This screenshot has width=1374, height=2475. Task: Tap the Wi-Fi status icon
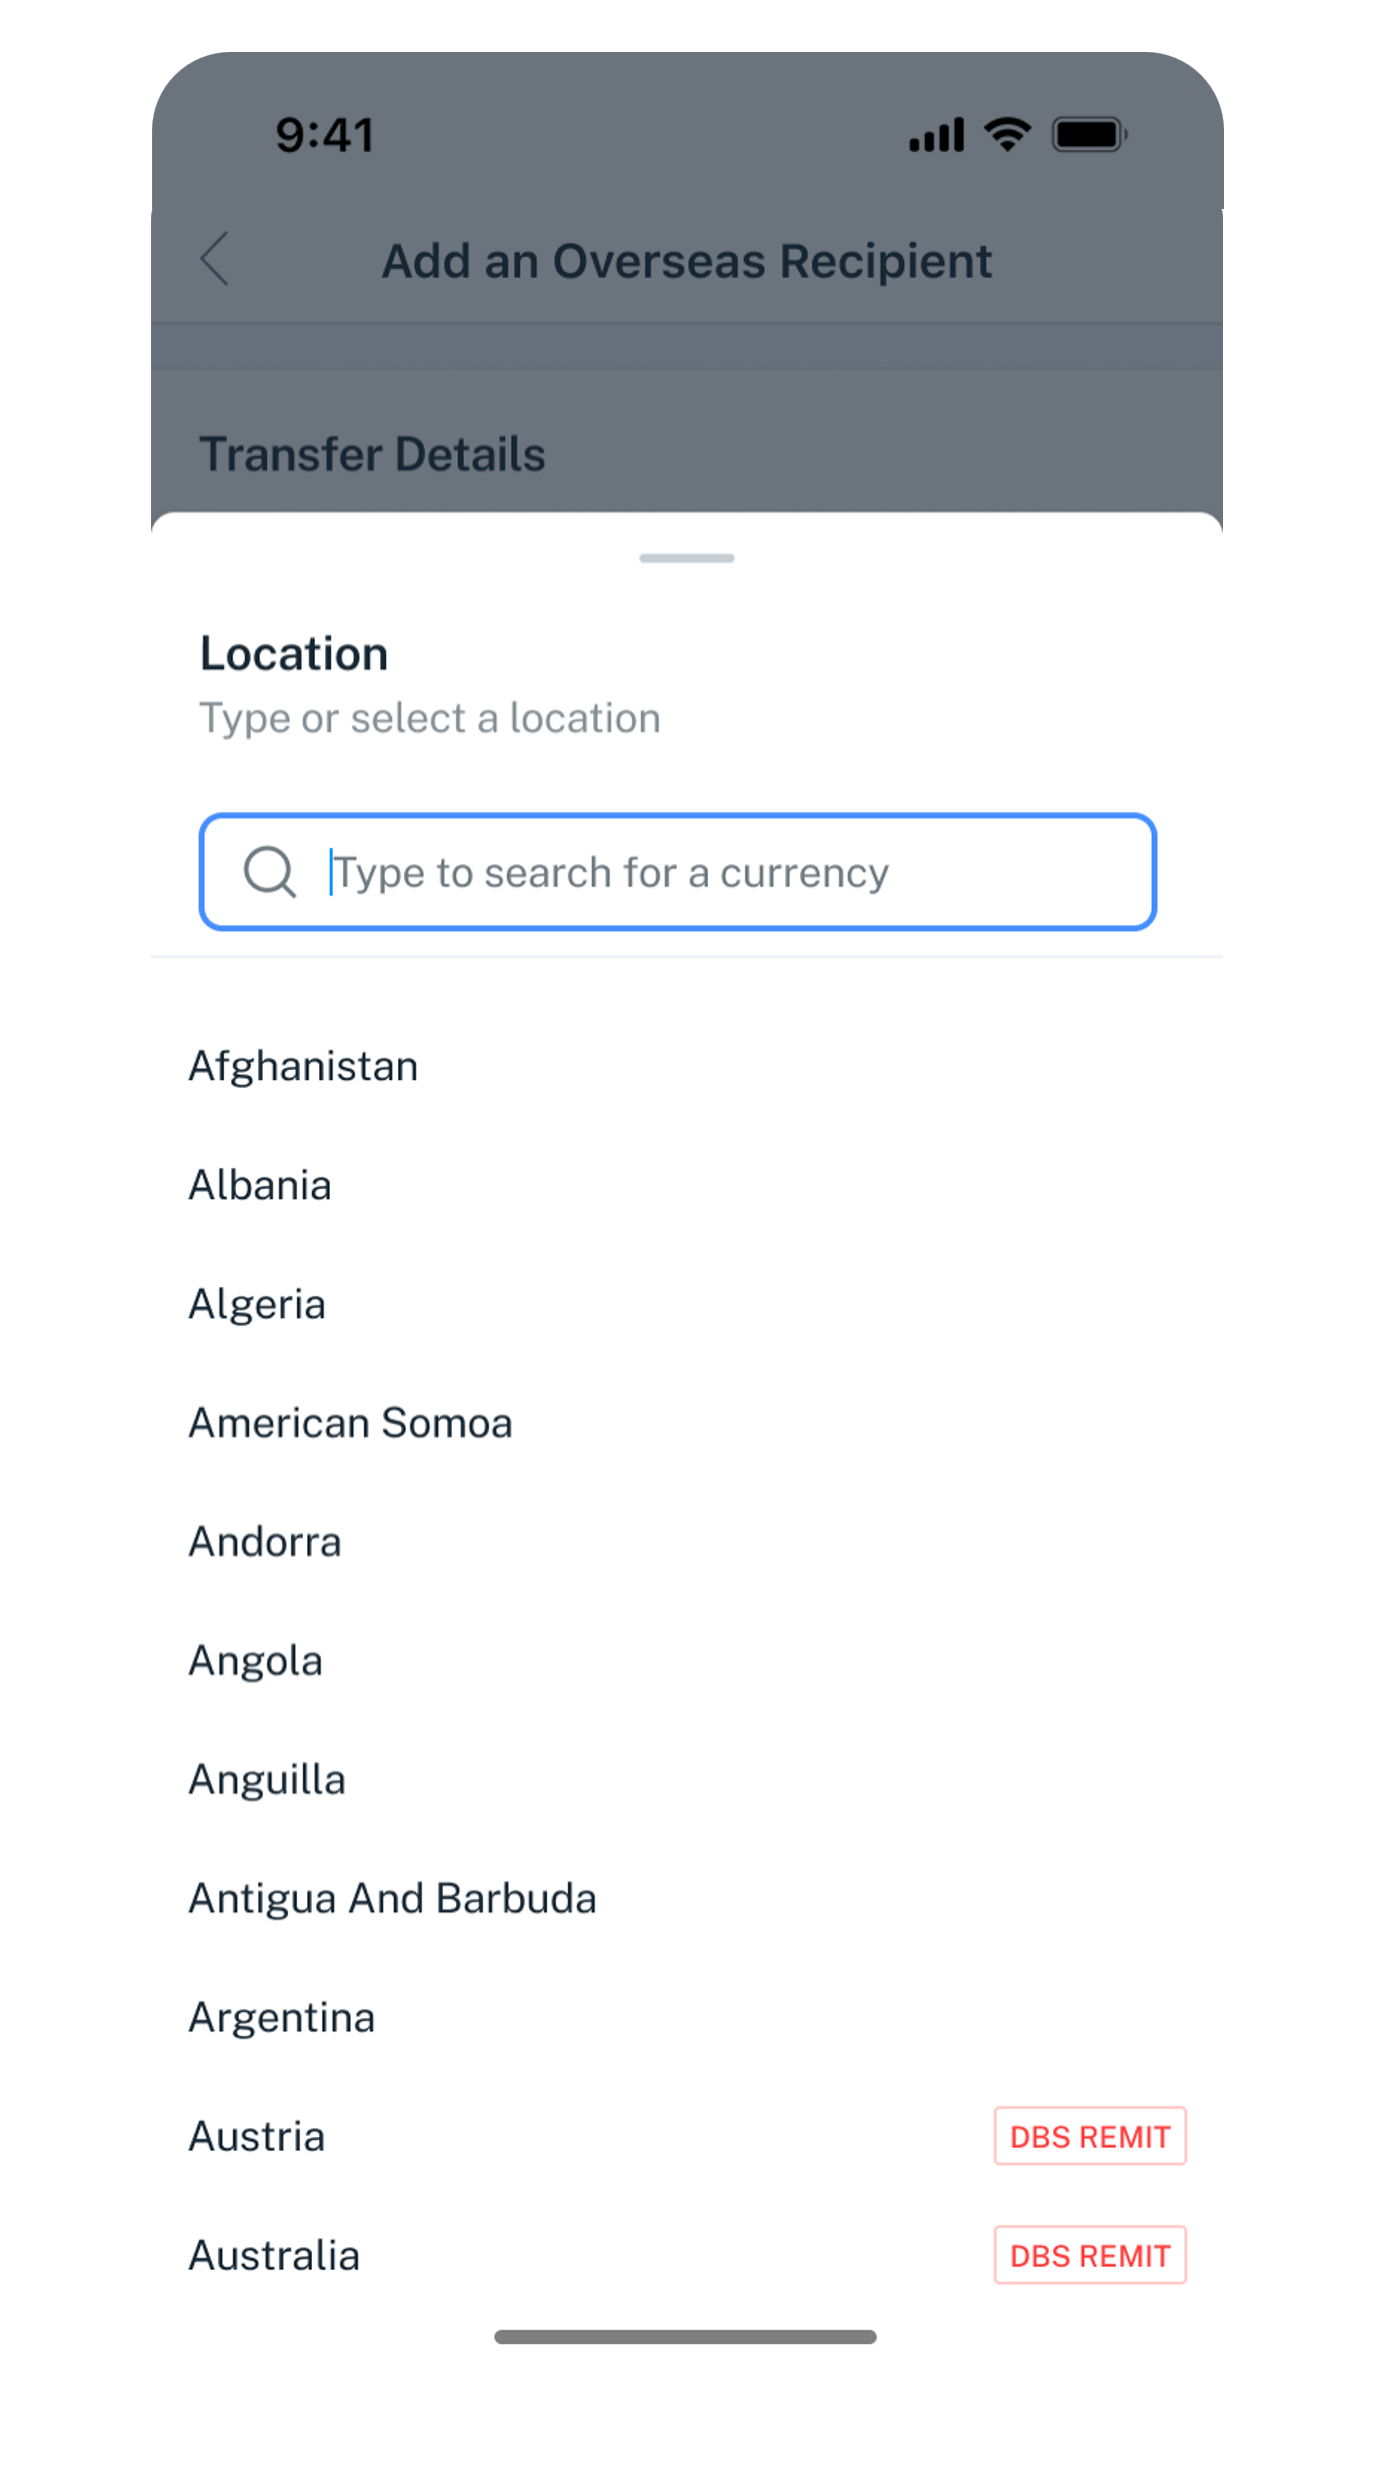pyautogui.click(x=1007, y=134)
